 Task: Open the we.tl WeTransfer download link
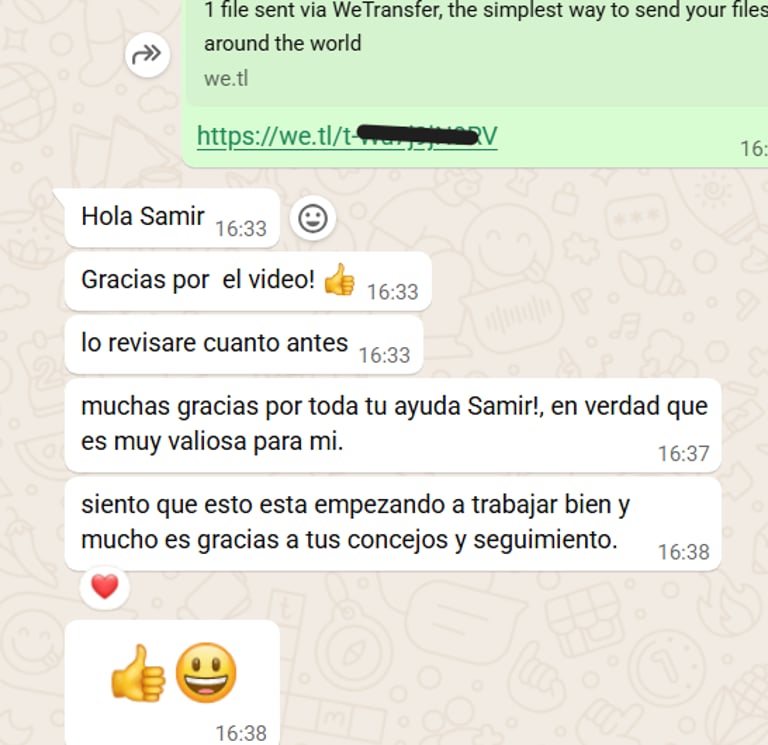(347, 136)
